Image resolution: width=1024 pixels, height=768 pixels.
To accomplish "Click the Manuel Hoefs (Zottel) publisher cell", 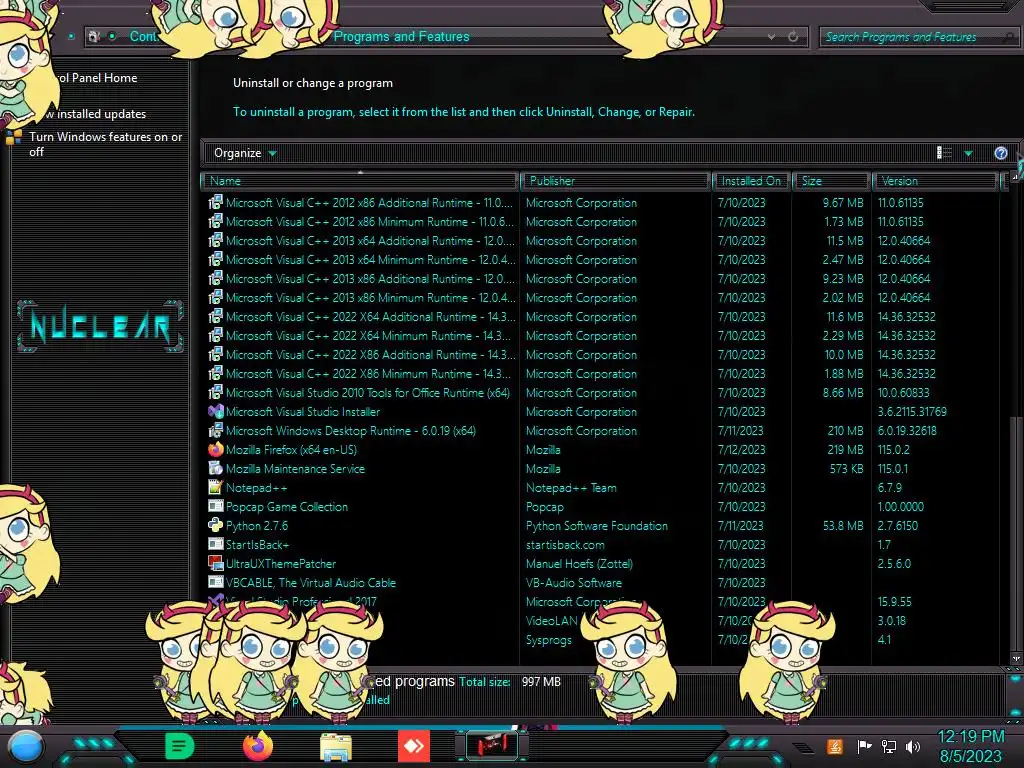I will (579, 564).
